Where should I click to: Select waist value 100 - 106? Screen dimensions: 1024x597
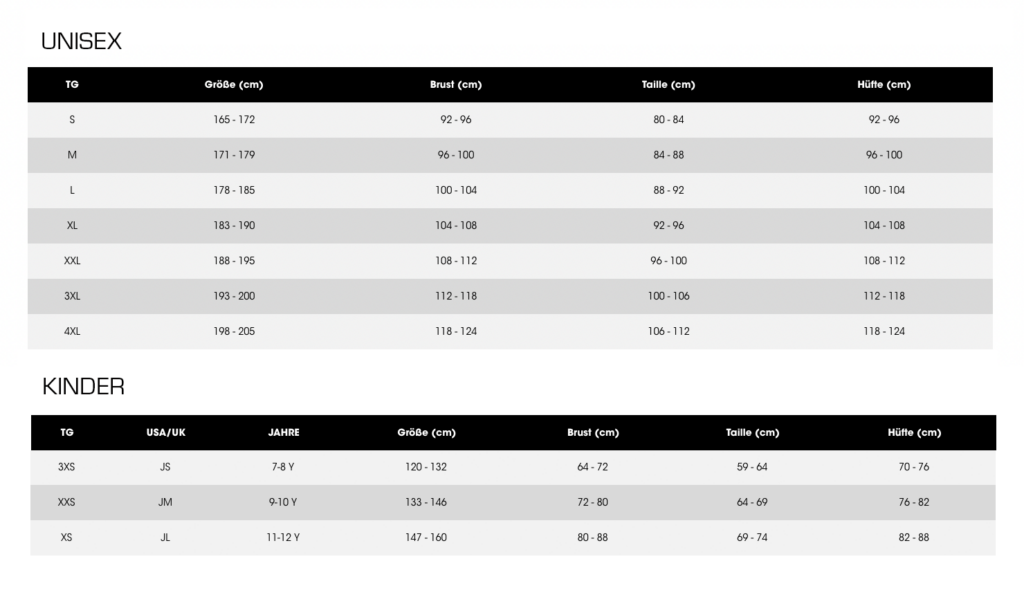668,296
